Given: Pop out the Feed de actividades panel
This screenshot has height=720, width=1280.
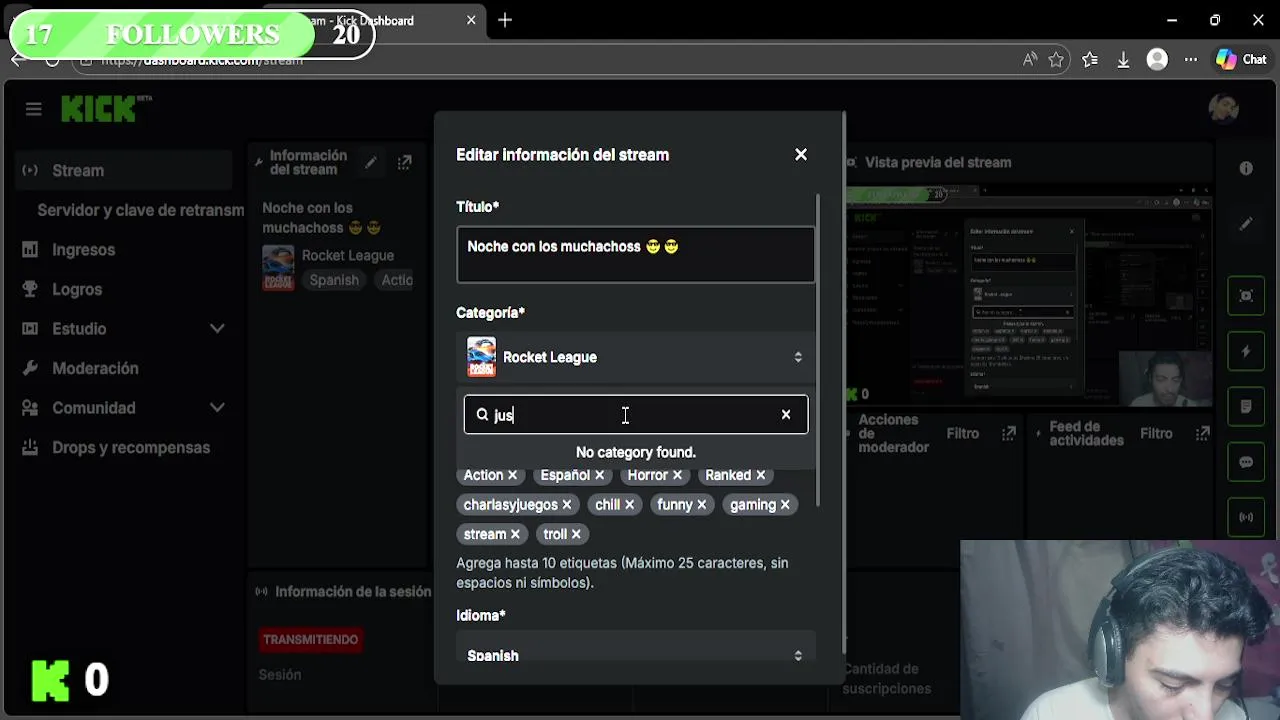Looking at the screenshot, I should (1201, 433).
